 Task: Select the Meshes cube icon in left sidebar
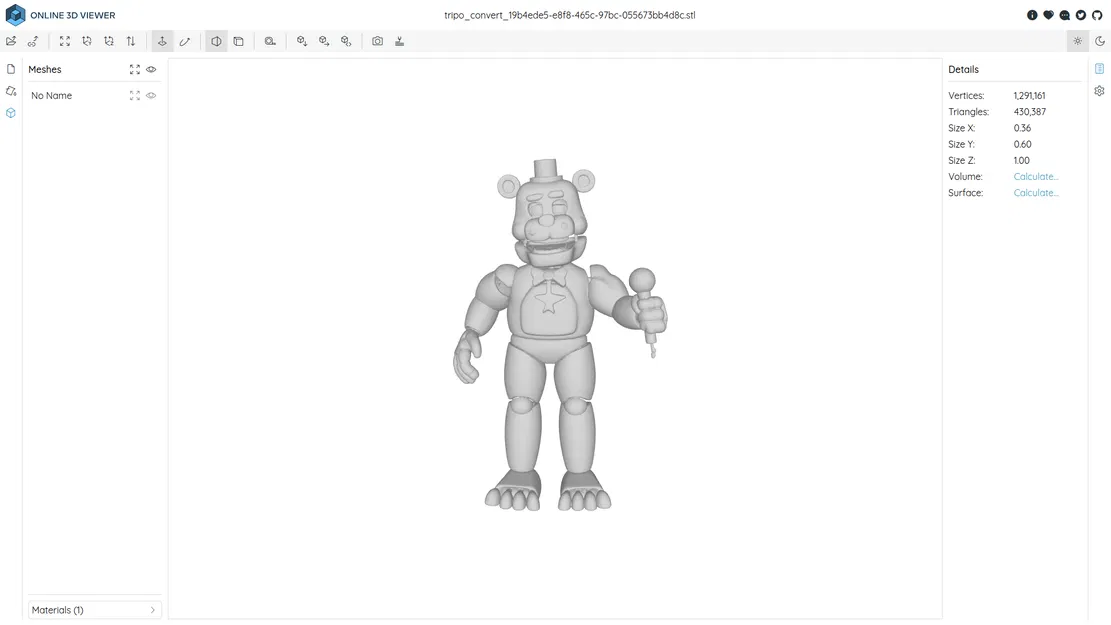10,113
